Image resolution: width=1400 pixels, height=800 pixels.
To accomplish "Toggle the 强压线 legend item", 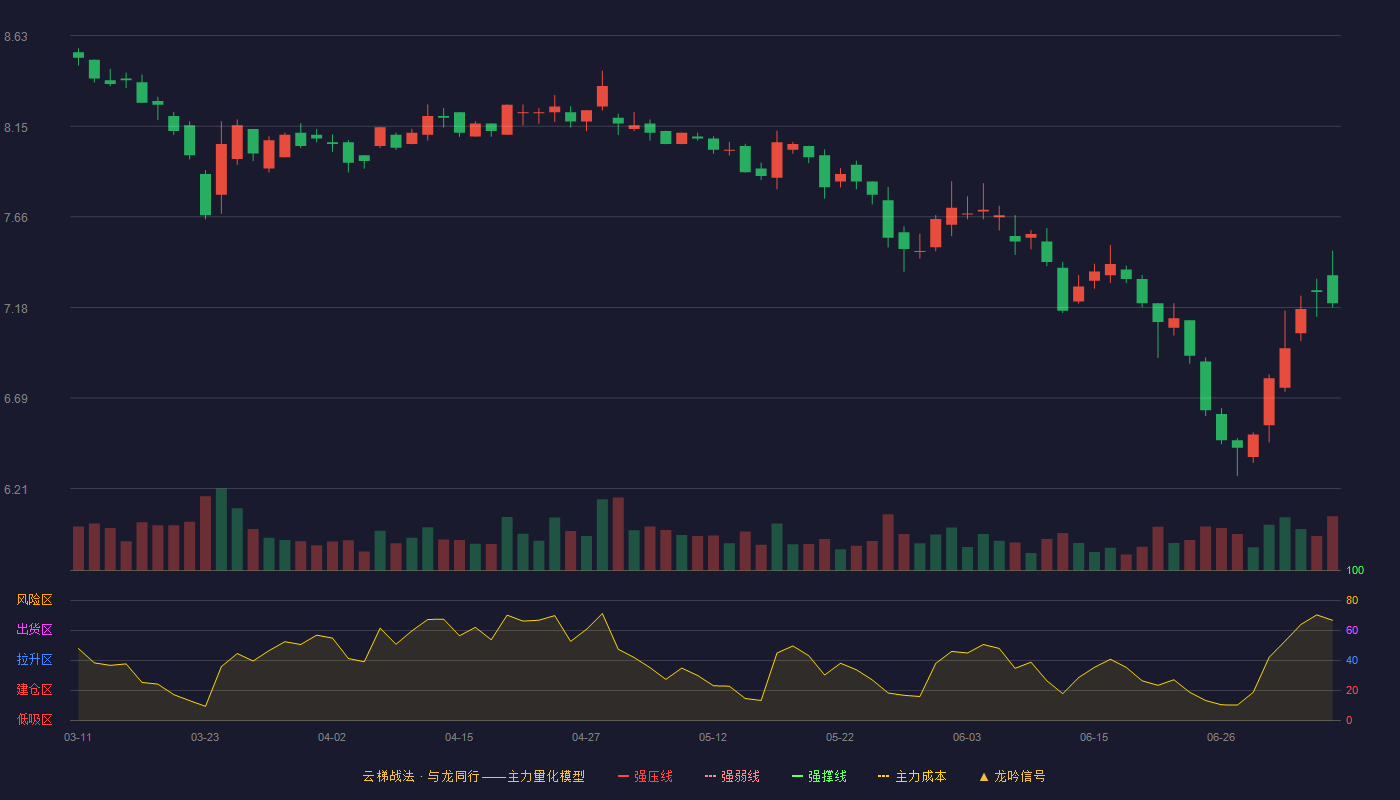I will [x=645, y=776].
